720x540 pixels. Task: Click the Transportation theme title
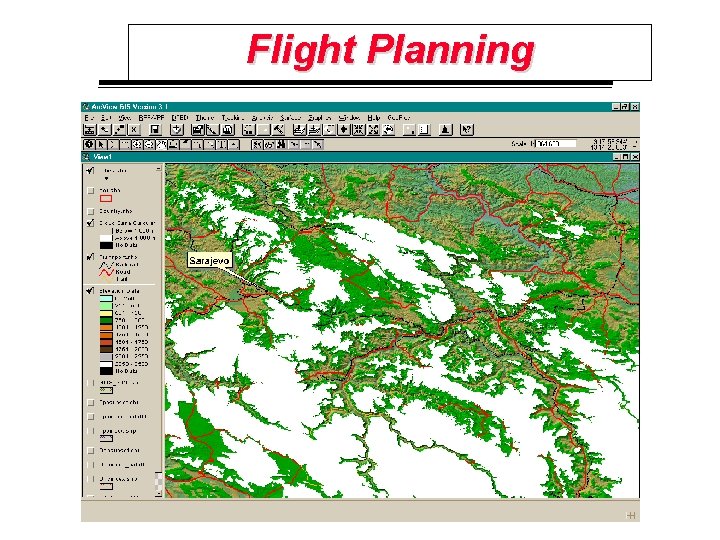coord(118,257)
